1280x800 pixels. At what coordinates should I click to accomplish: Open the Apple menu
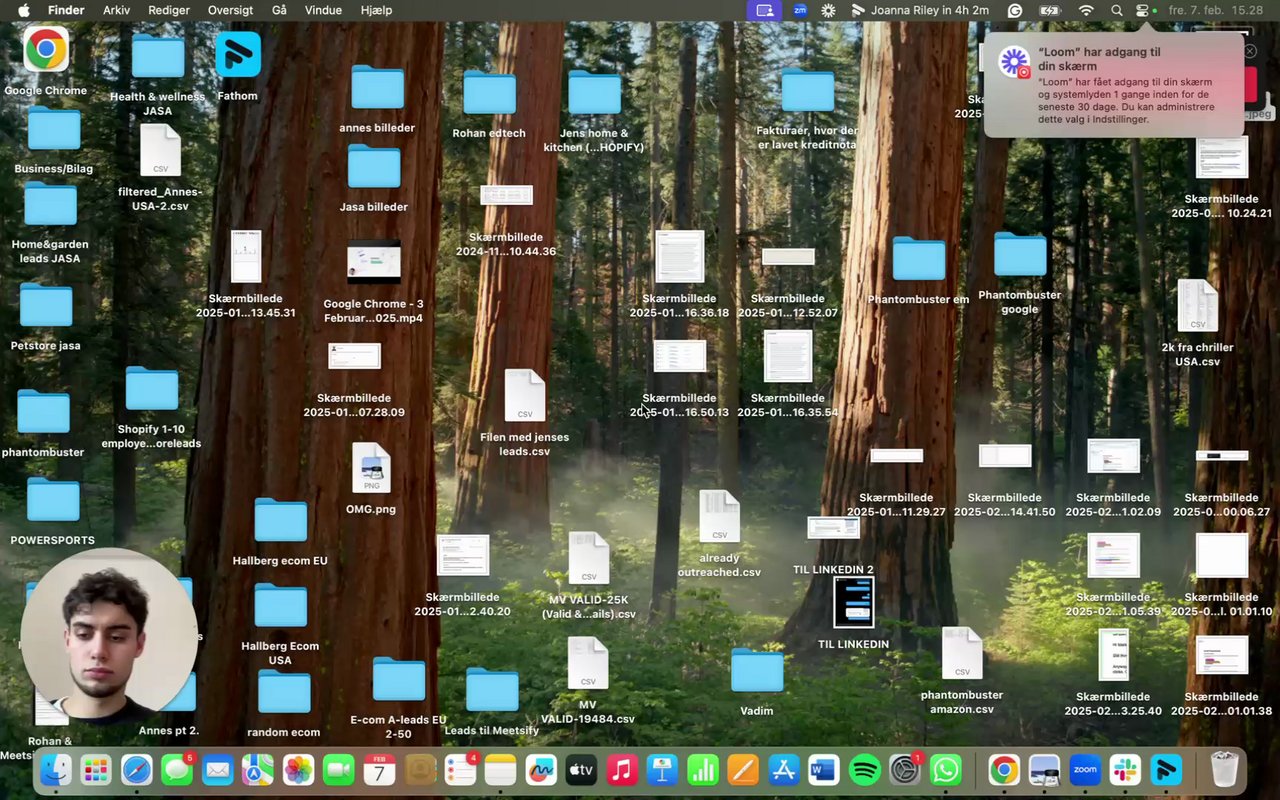(24, 10)
